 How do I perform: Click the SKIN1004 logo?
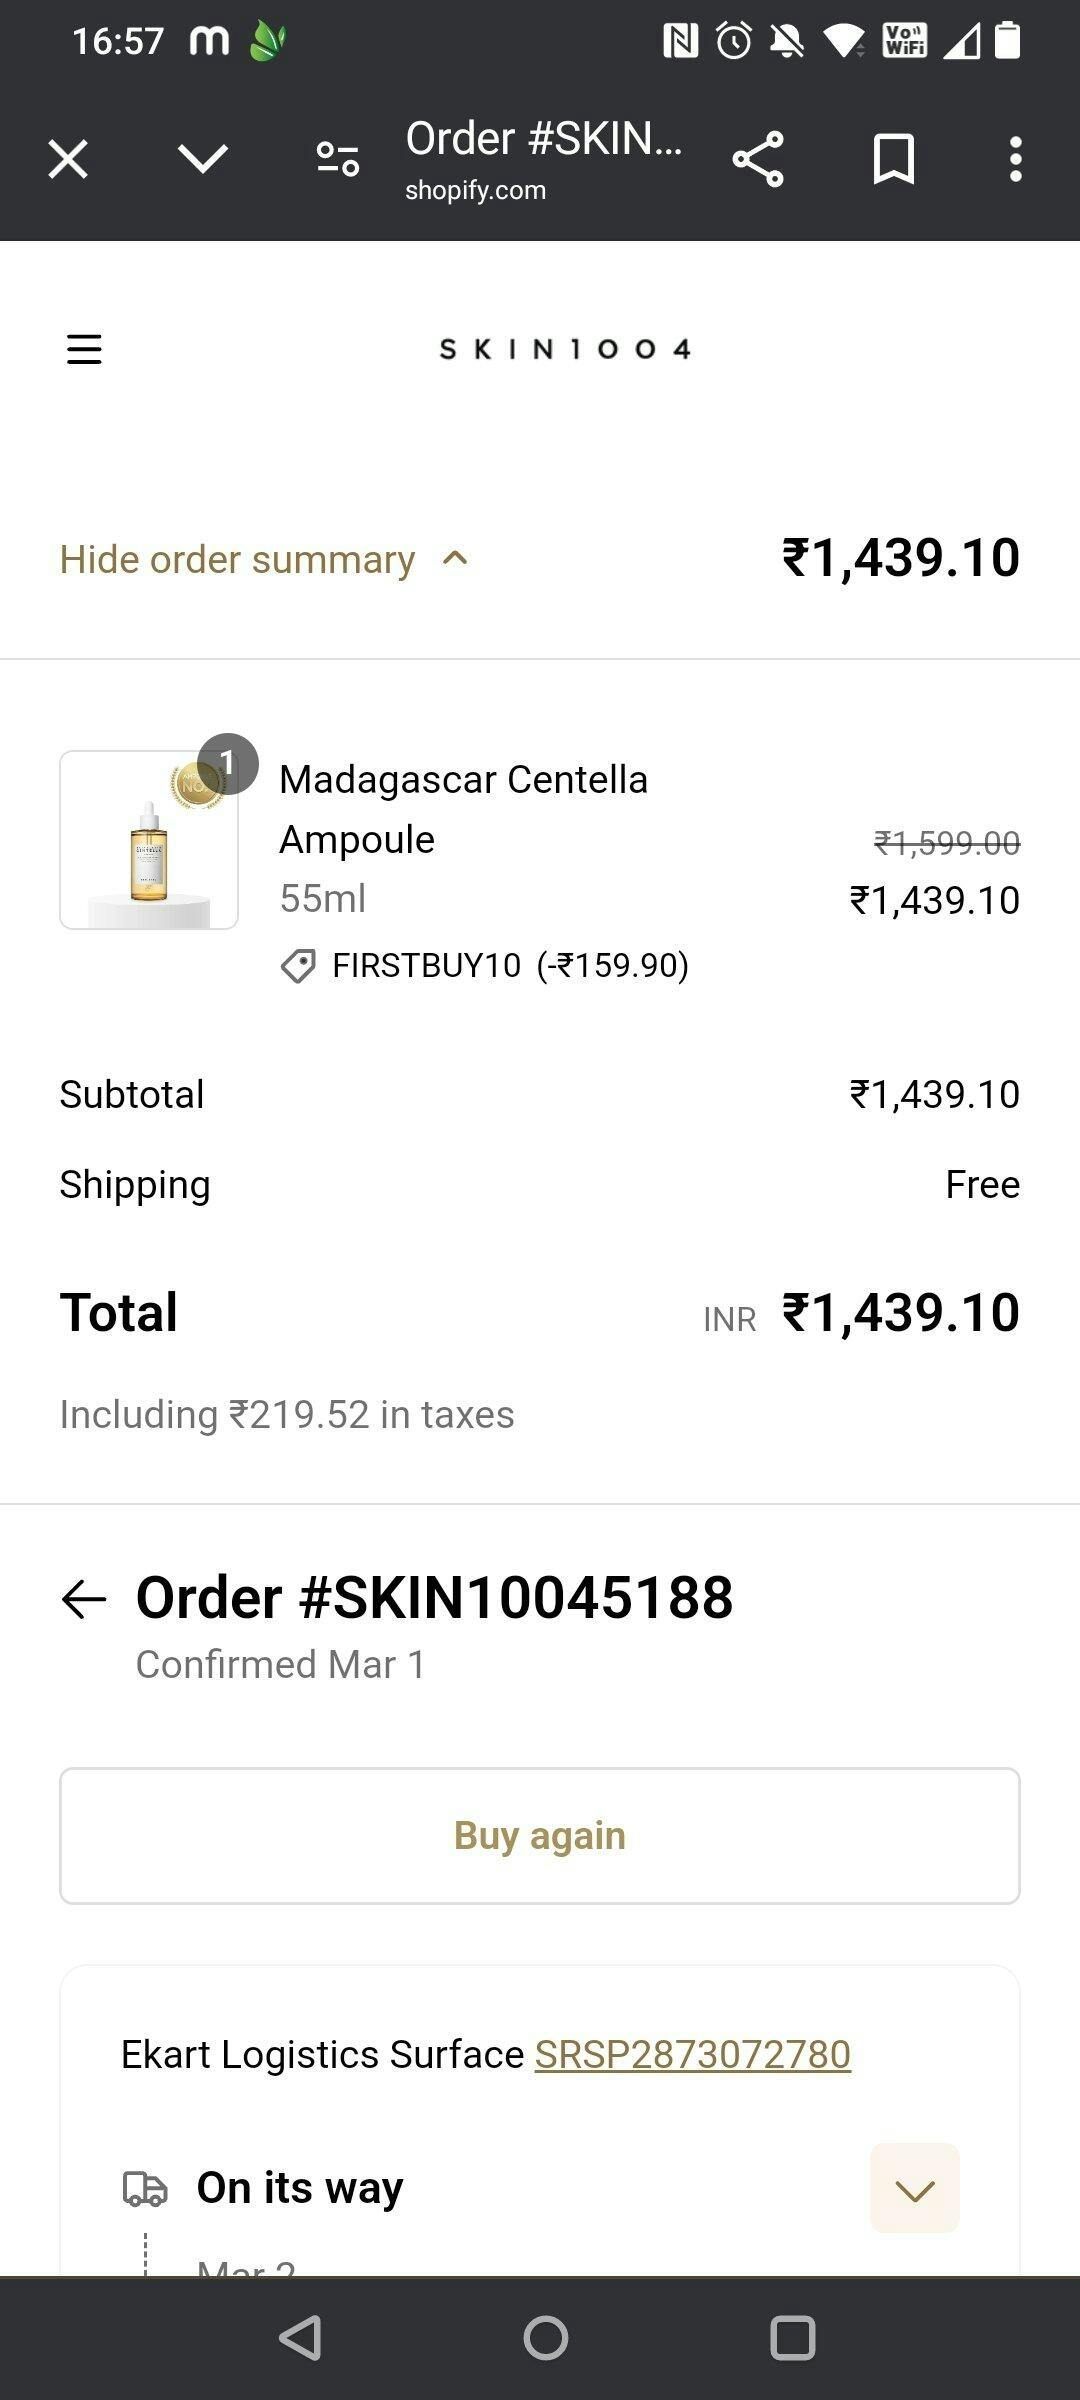[x=565, y=349]
